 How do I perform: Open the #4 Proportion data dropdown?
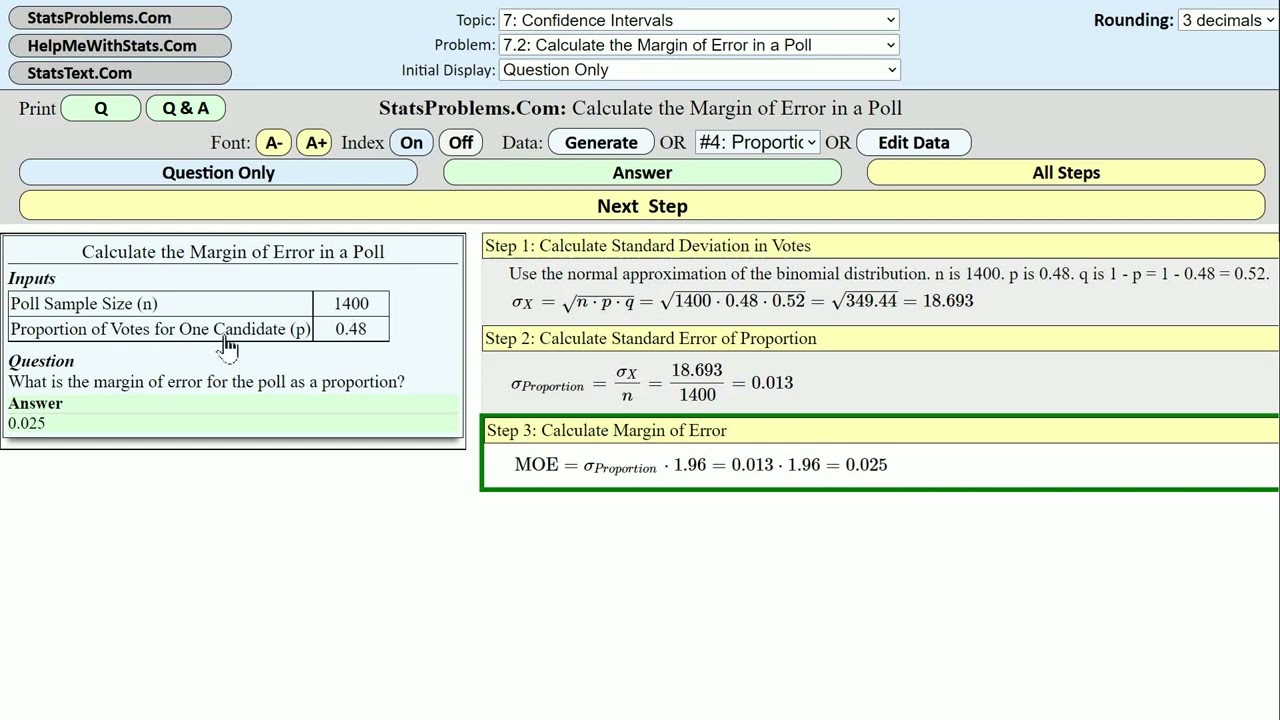tap(757, 142)
